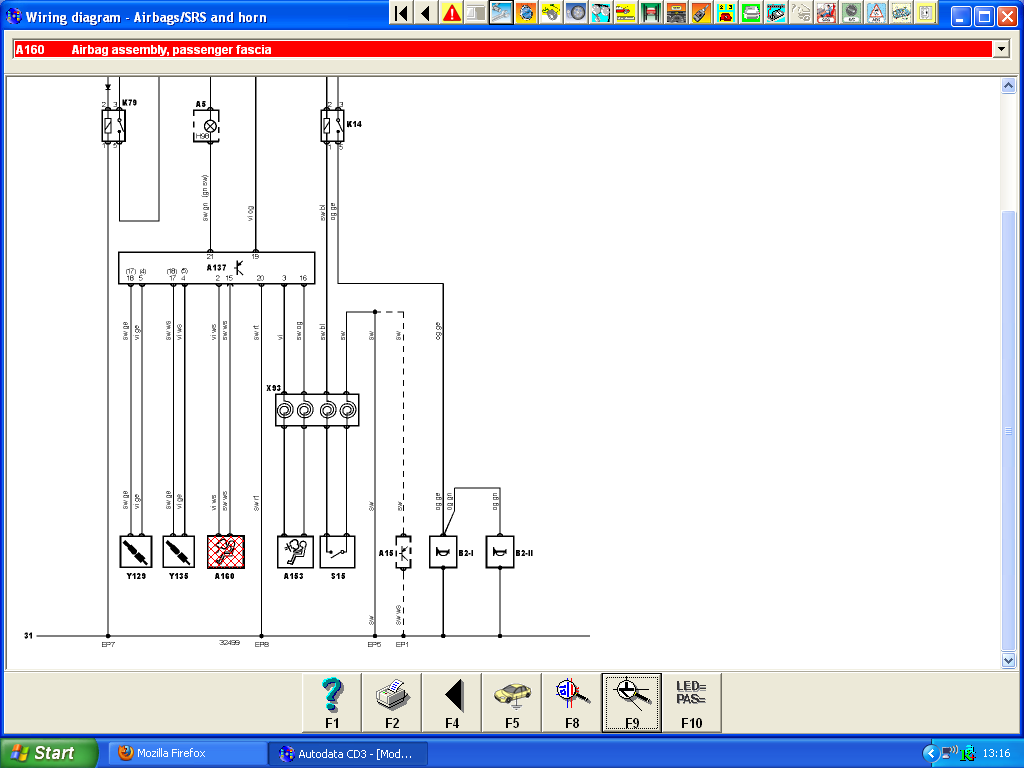The height and width of the screenshot is (768, 1024).
Task: Select the S15 switch symbol
Action: pyautogui.click(x=338, y=552)
